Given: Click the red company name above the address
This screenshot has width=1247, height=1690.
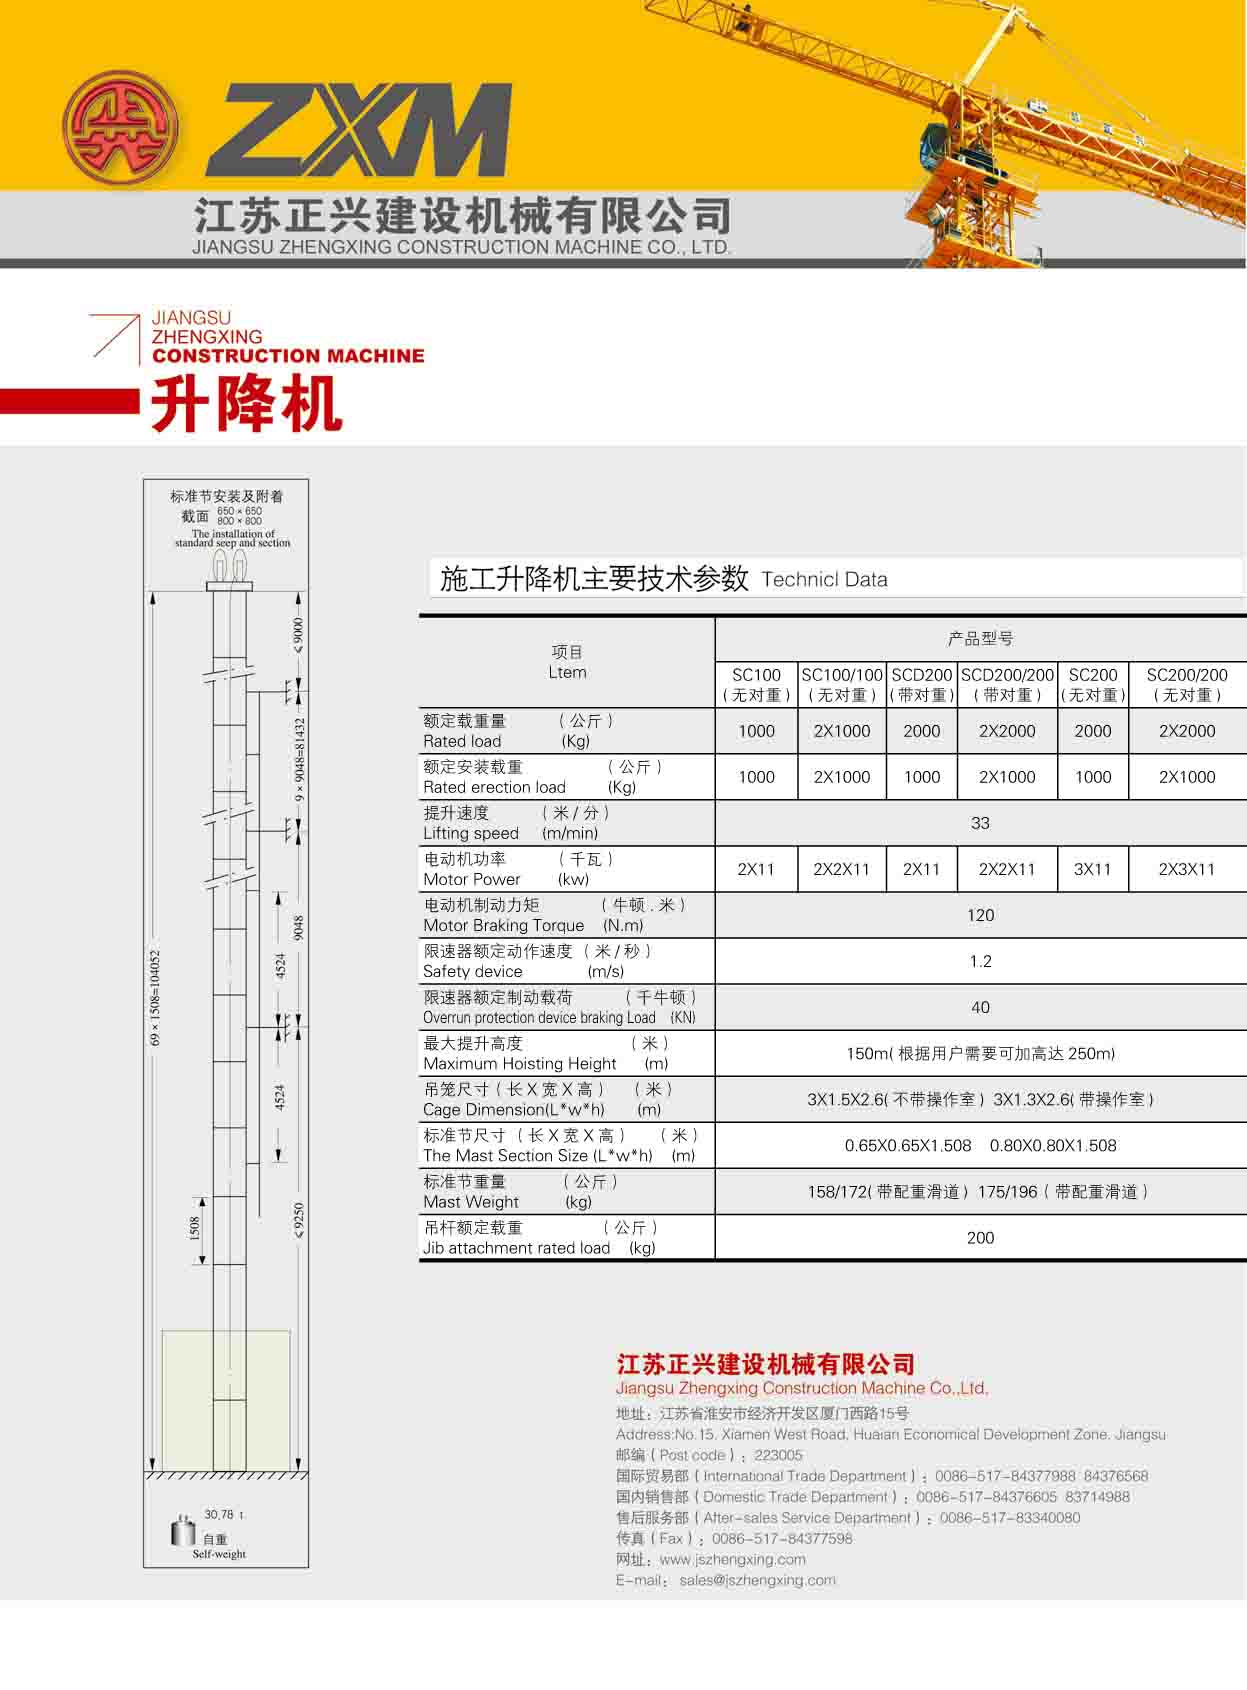Looking at the screenshot, I should [765, 1364].
